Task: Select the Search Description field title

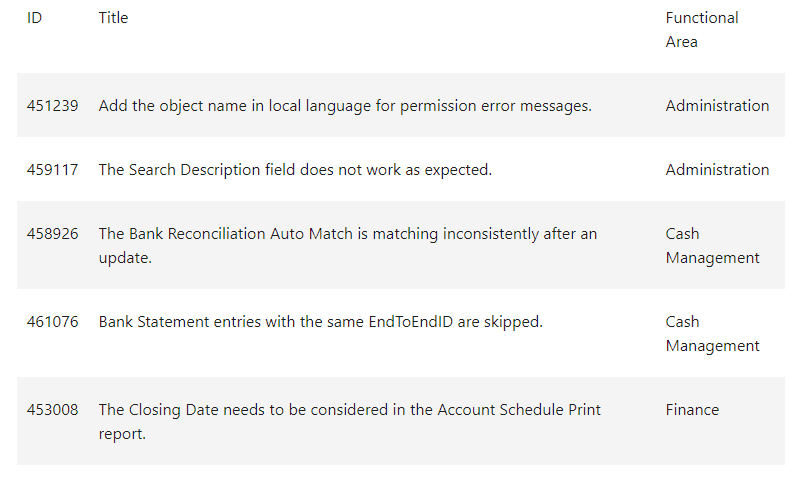Action: [x=295, y=170]
